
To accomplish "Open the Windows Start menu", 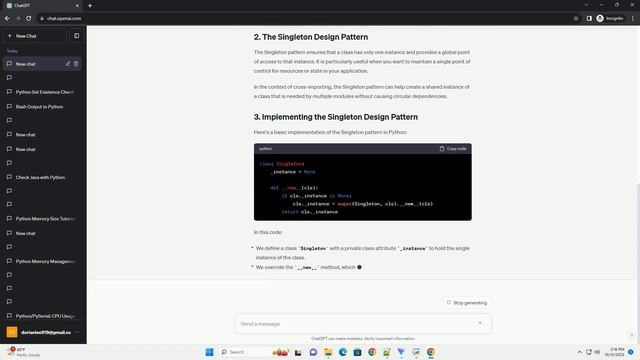I will pos(209,352).
